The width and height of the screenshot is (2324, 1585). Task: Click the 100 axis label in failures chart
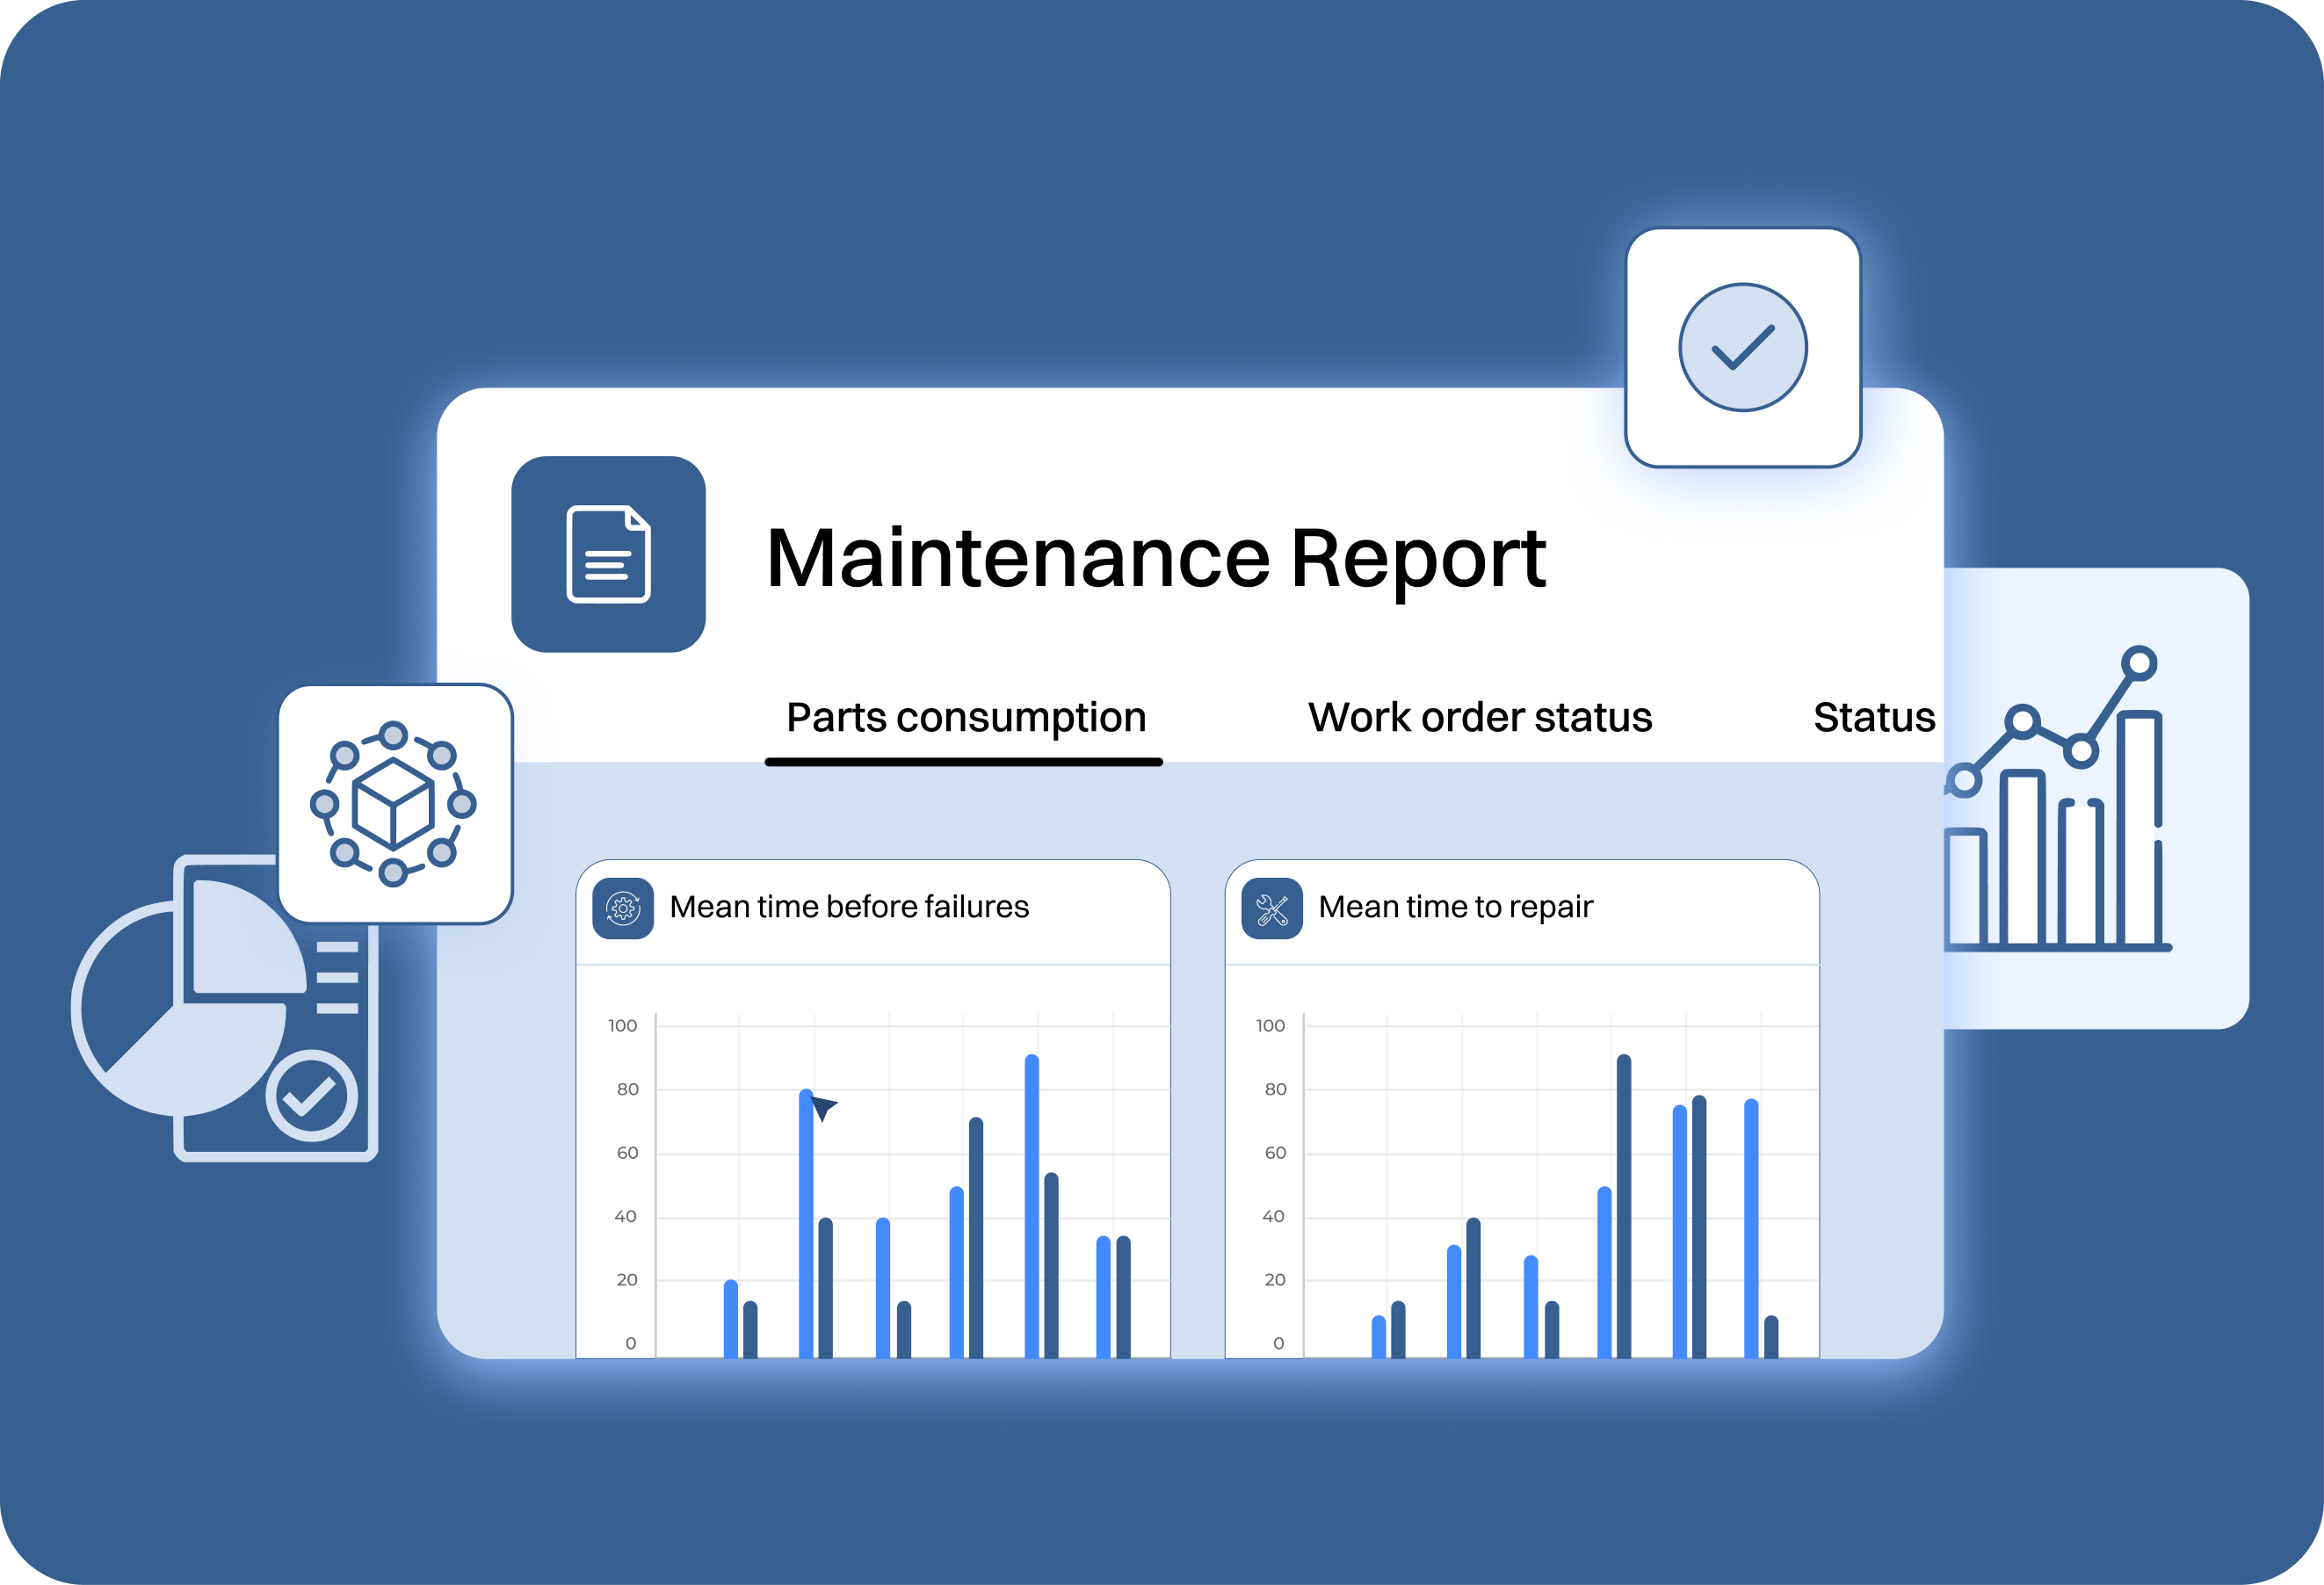click(x=622, y=1025)
